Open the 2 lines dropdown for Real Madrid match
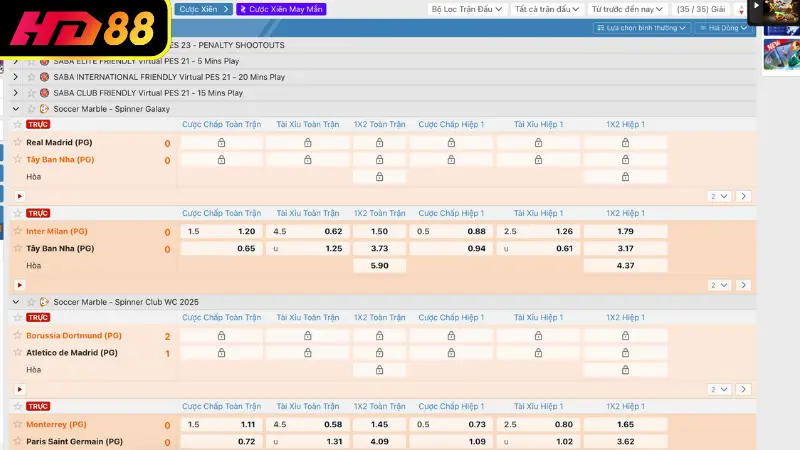The height and width of the screenshot is (450, 800). [719, 196]
